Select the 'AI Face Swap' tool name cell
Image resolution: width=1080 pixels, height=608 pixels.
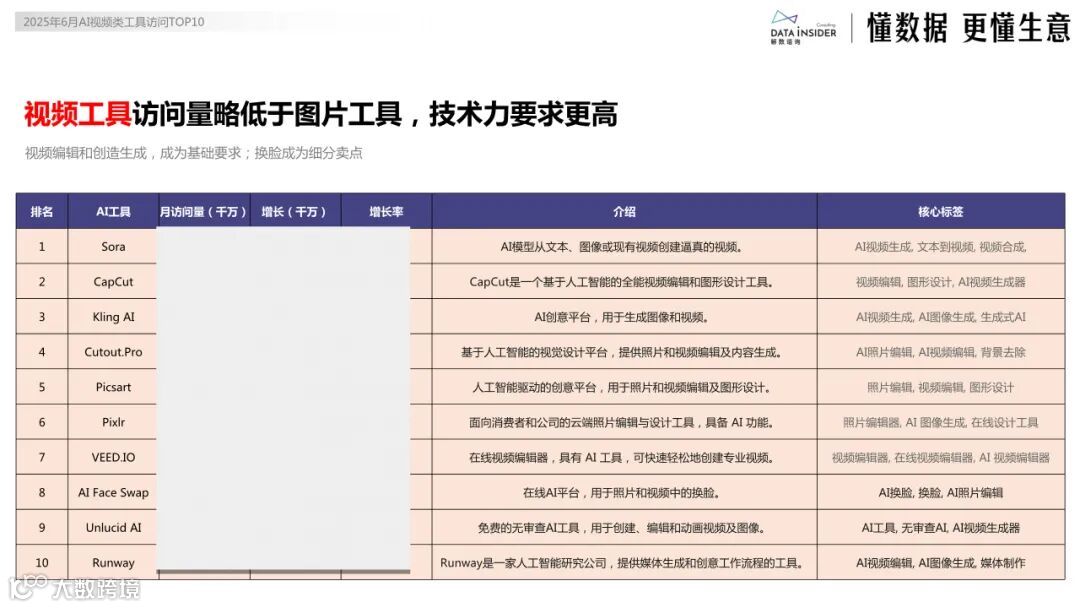[113, 492]
